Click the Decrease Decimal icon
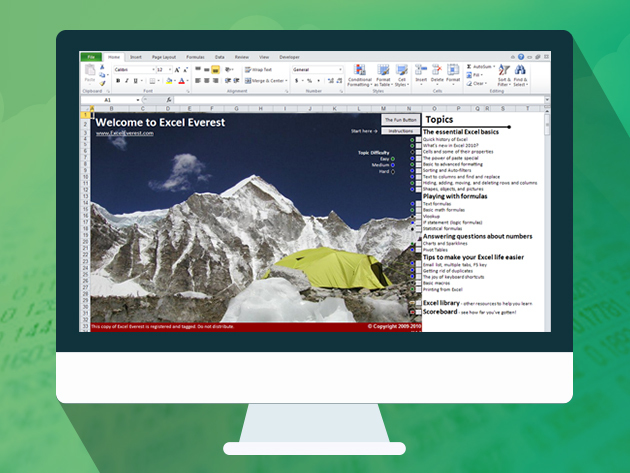630x473 pixels. 339,81
